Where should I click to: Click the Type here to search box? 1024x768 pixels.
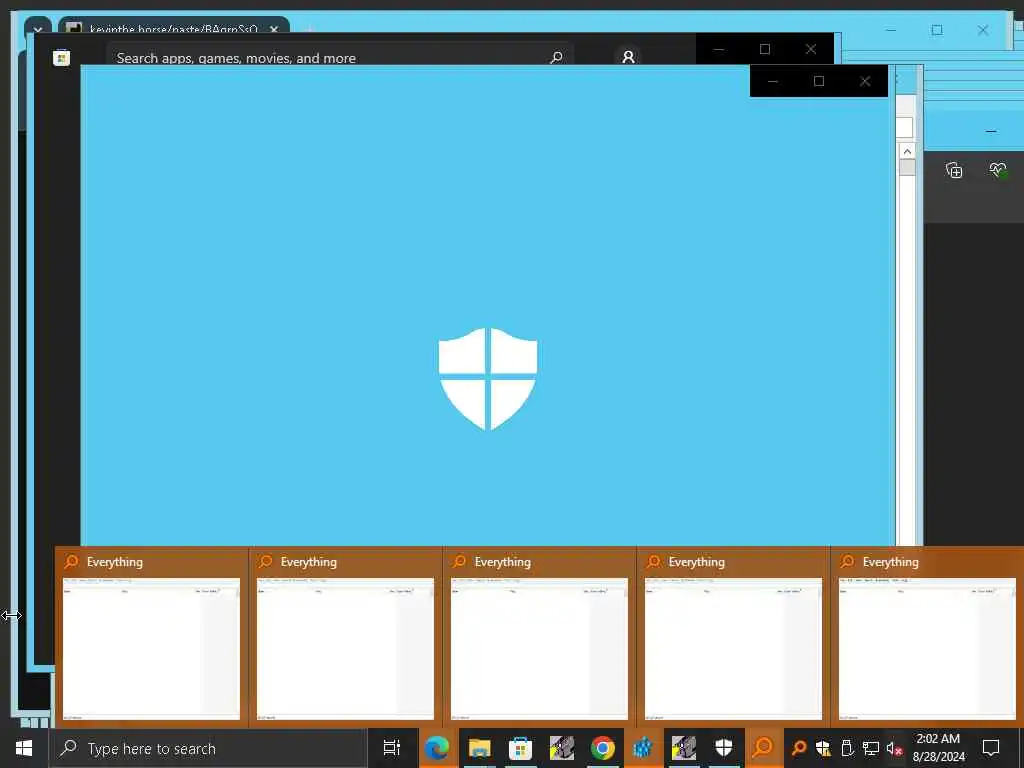(208, 748)
